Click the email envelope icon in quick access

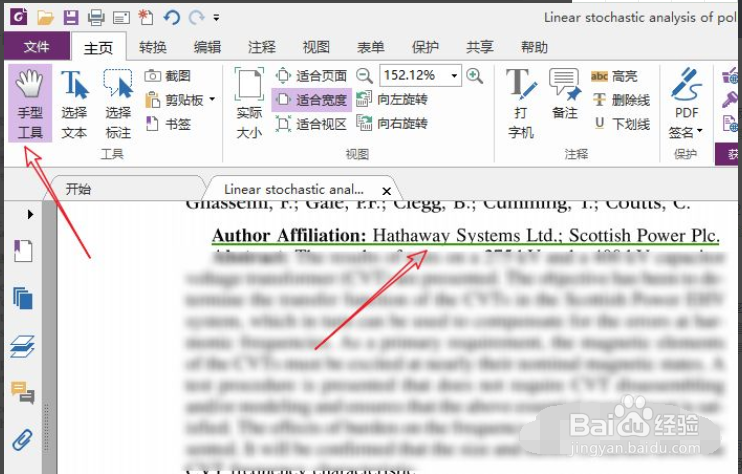(x=121, y=18)
